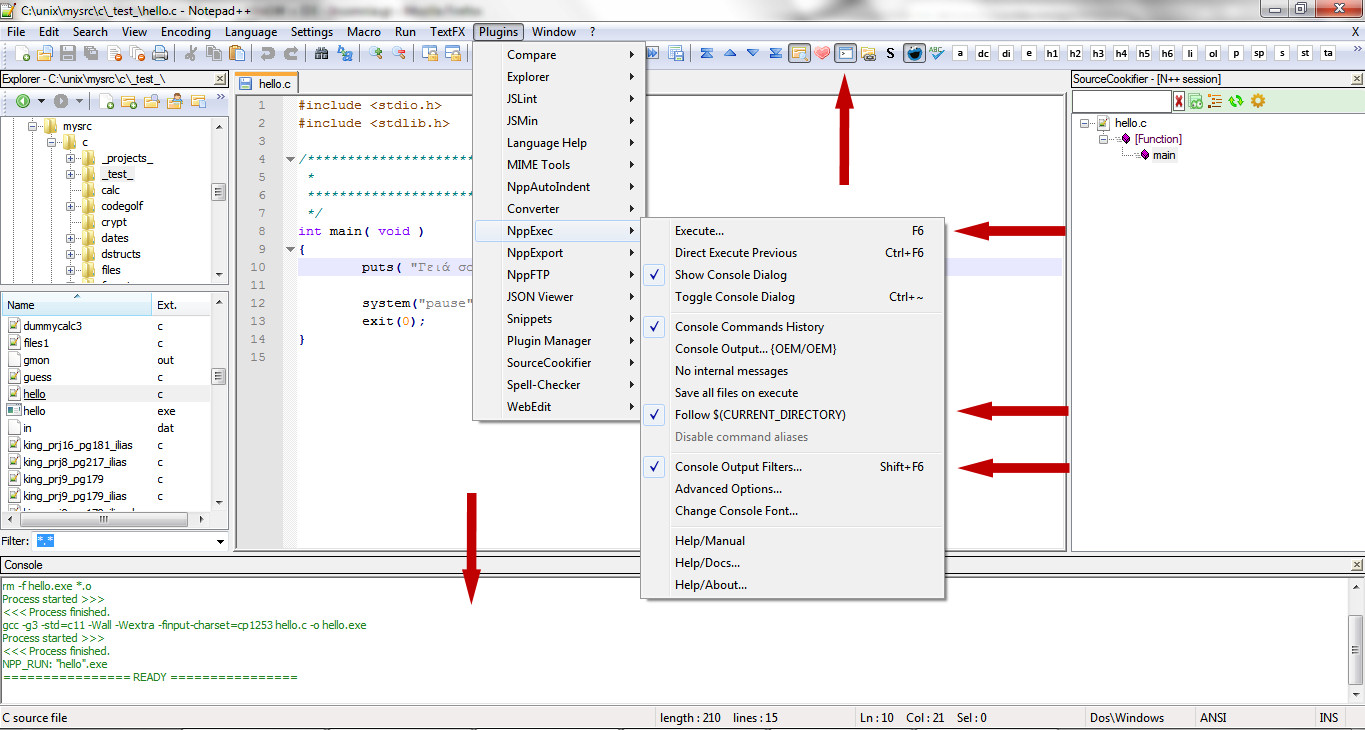This screenshot has width=1365, height=730.
Task: Click red X clear icon in SourceCookifier
Action: [x=1179, y=101]
